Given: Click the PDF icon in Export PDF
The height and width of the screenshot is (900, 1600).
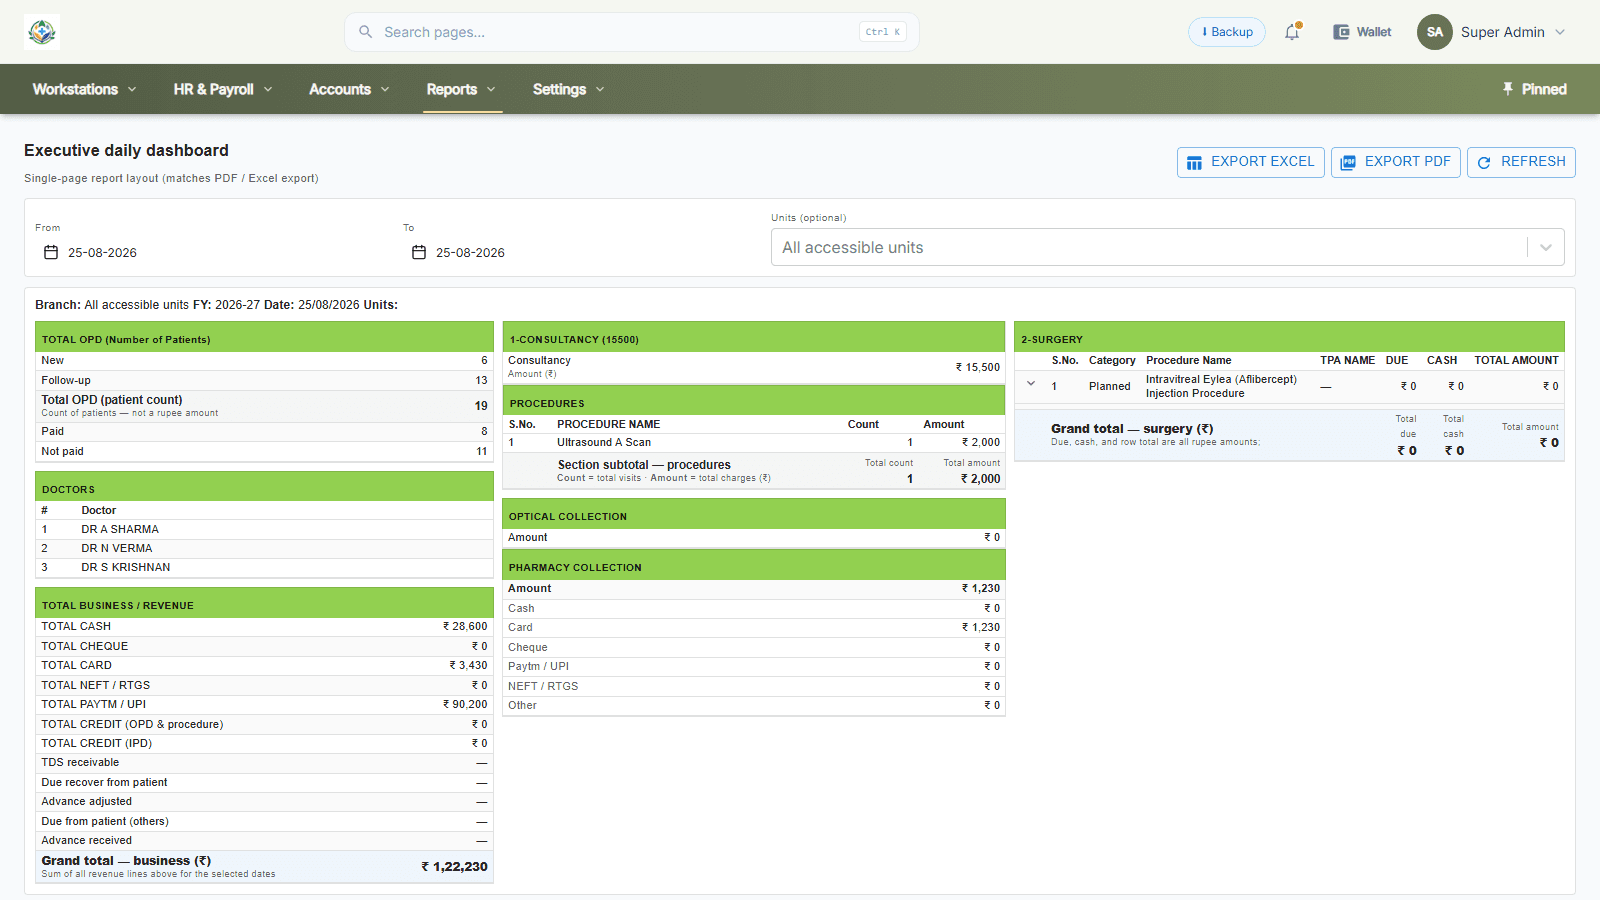Looking at the screenshot, I should coord(1348,162).
